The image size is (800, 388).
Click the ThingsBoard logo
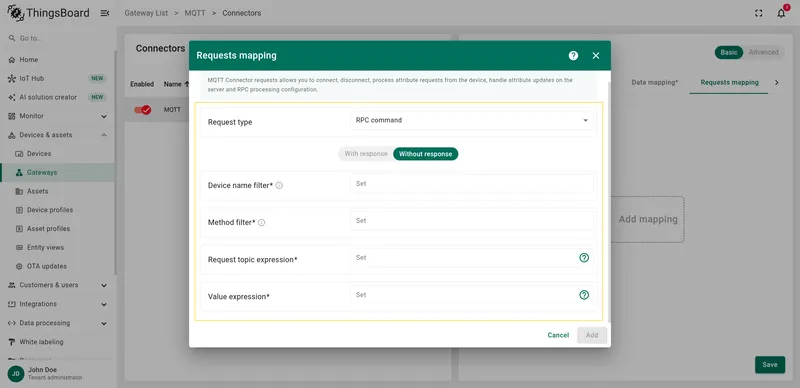[48, 13]
